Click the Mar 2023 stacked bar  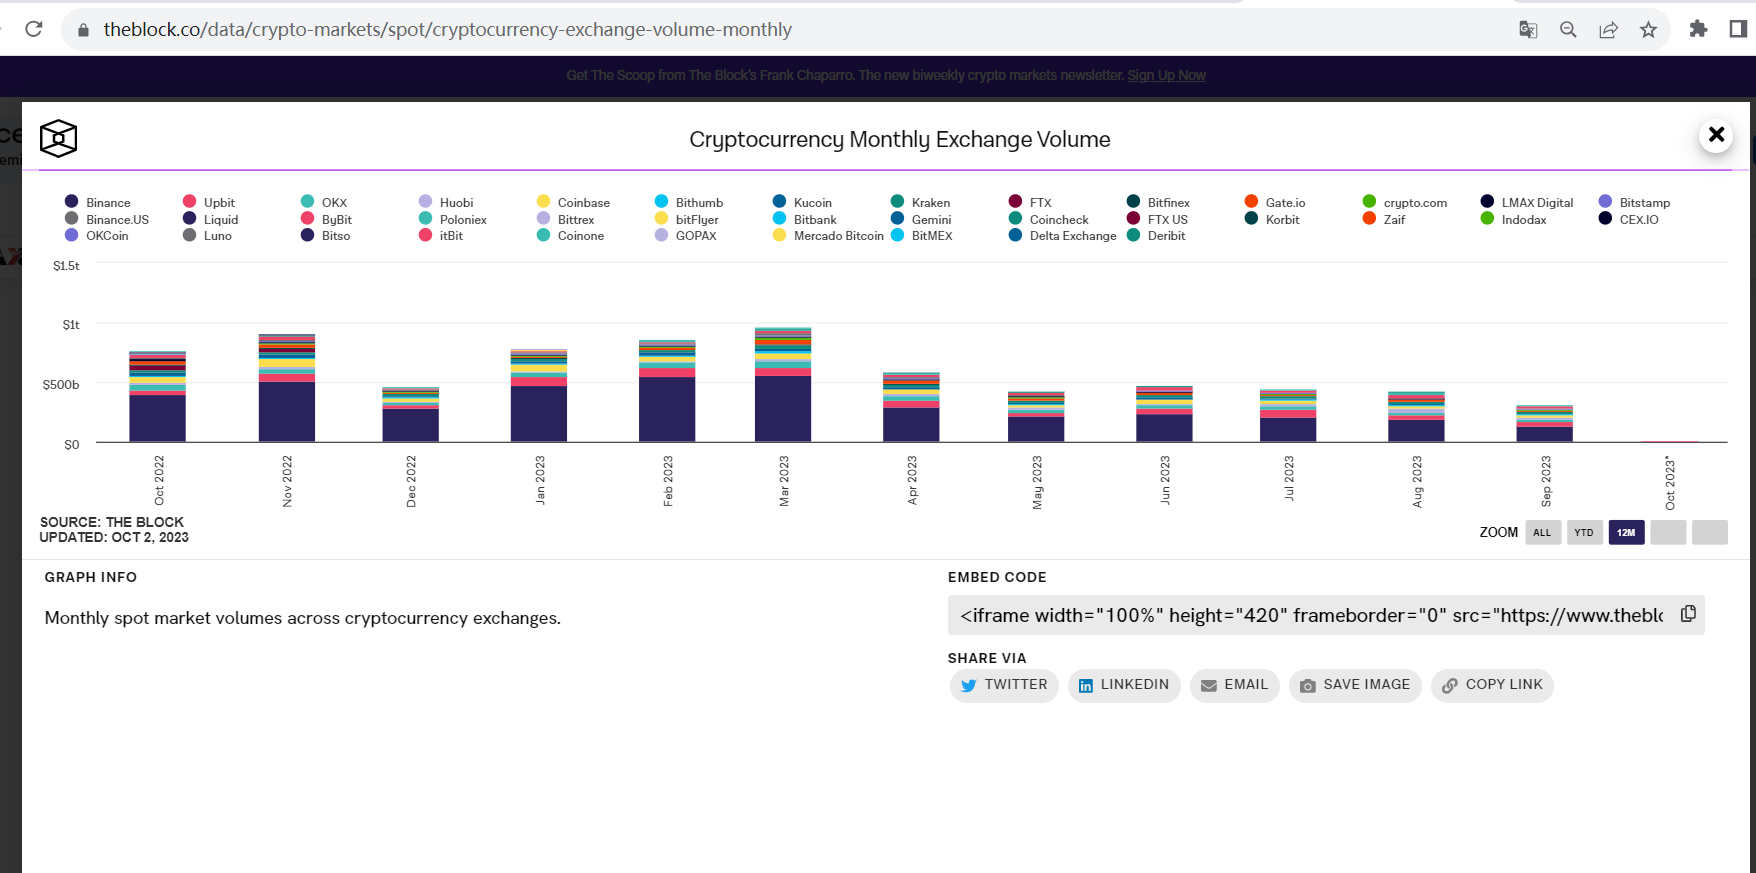click(783, 385)
